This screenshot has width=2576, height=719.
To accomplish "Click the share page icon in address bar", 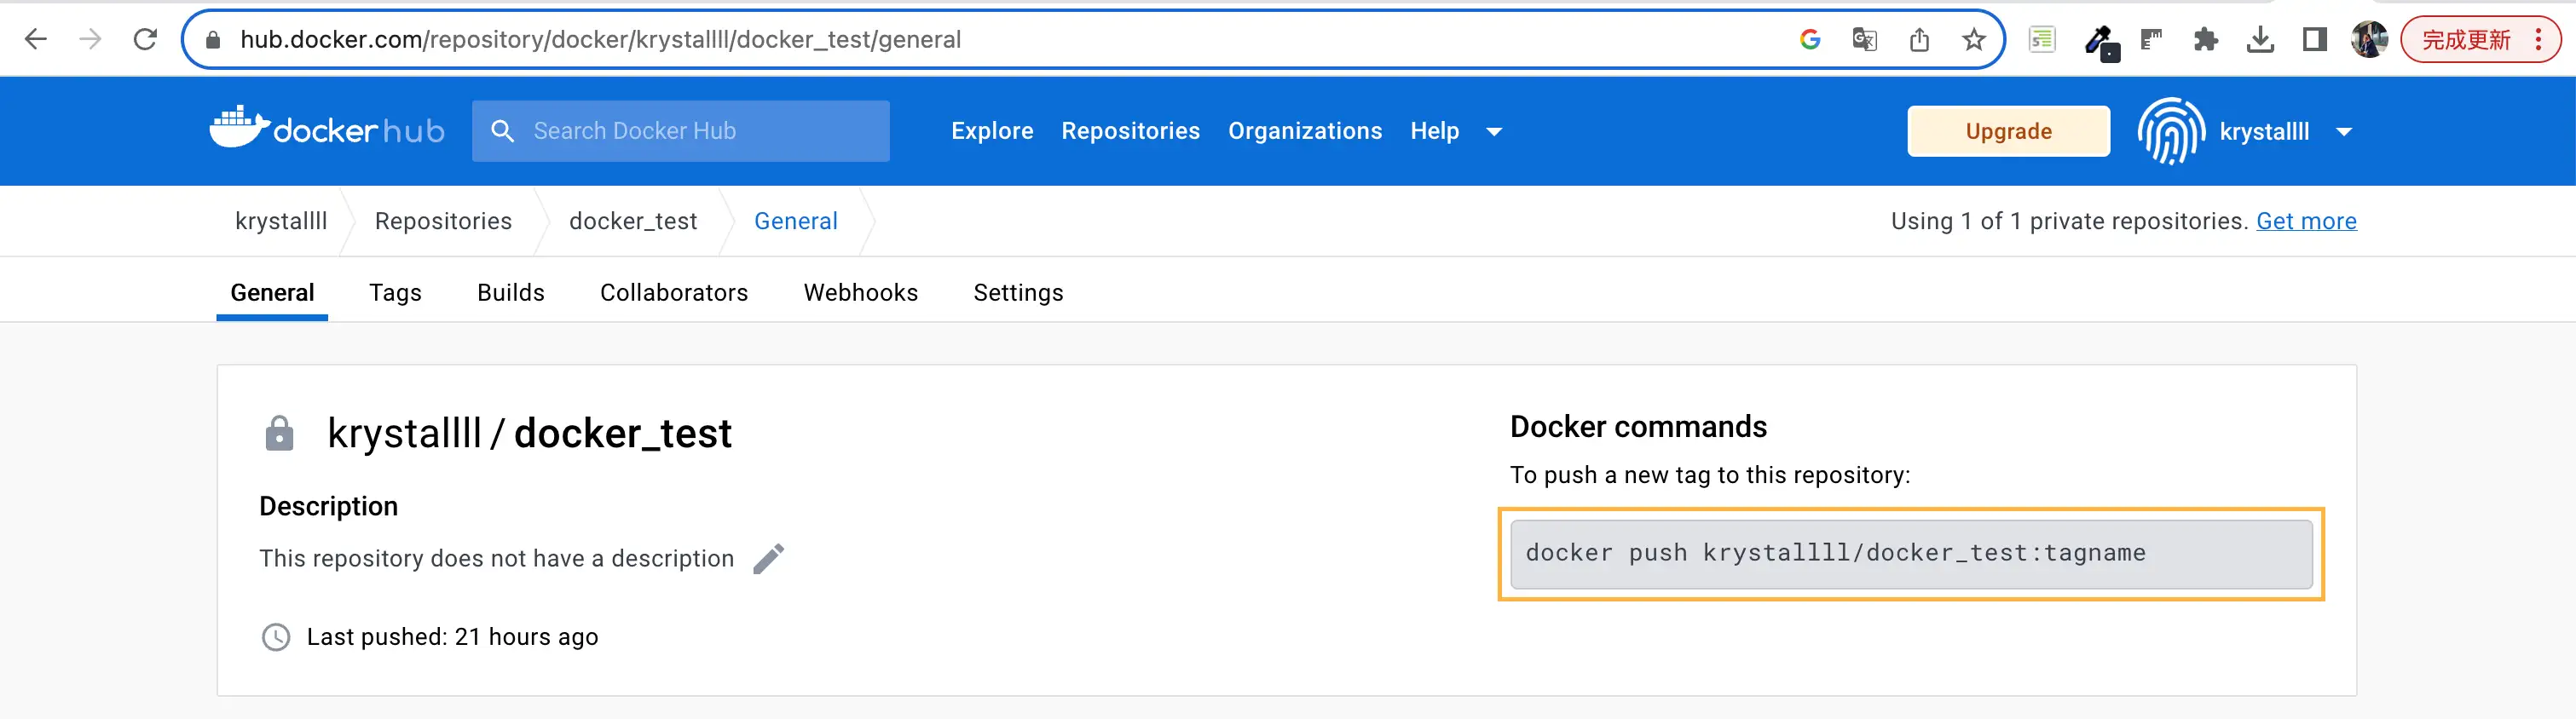I will coord(1919,40).
